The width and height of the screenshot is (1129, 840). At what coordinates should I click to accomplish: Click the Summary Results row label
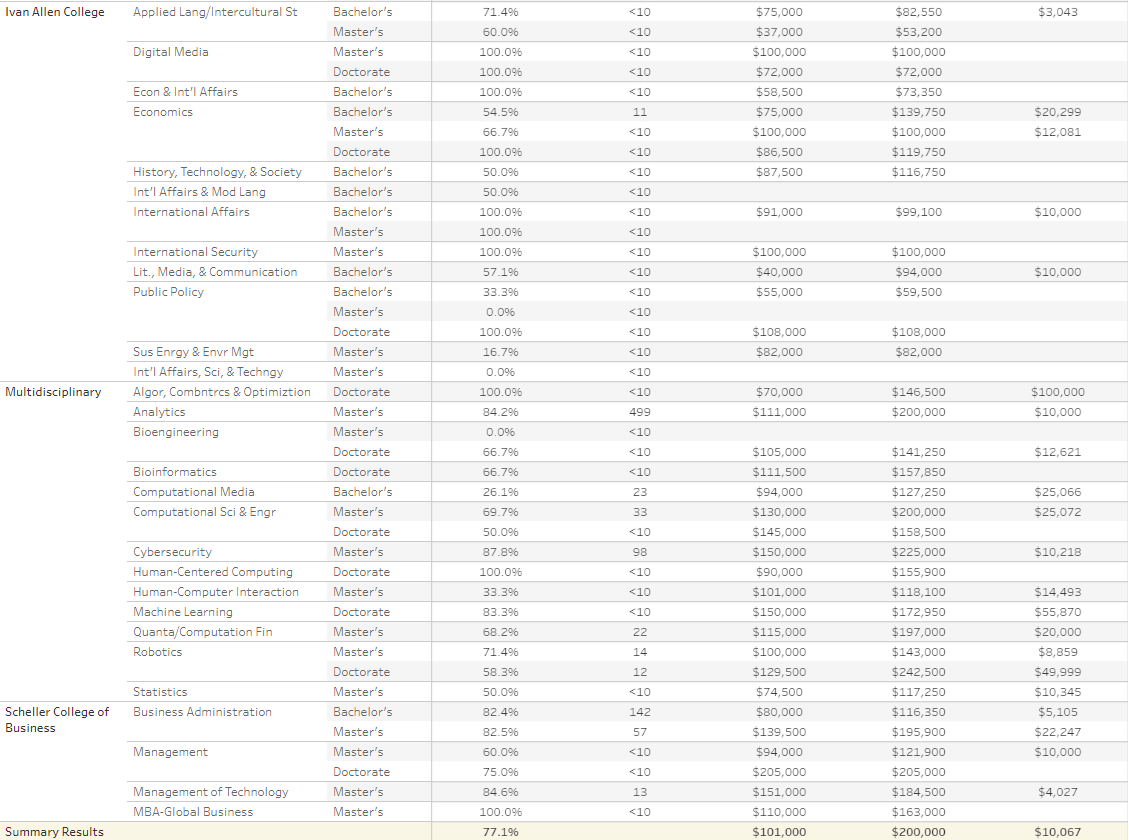tap(54, 832)
